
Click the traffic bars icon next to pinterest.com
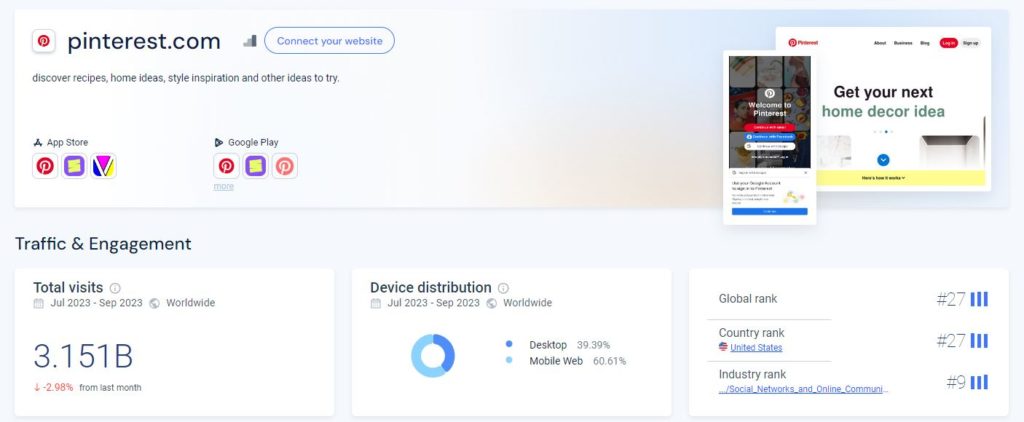click(249, 41)
